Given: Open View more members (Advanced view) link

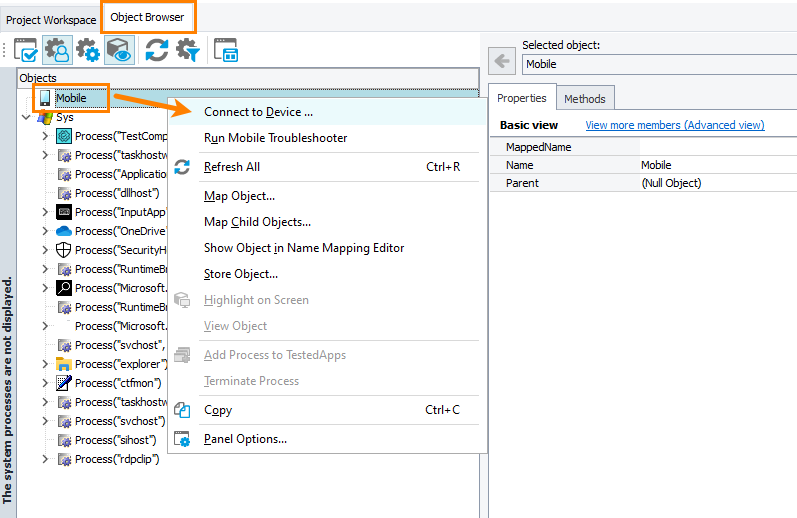Looking at the screenshot, I should pyautogui.click(x=674, y=125).
